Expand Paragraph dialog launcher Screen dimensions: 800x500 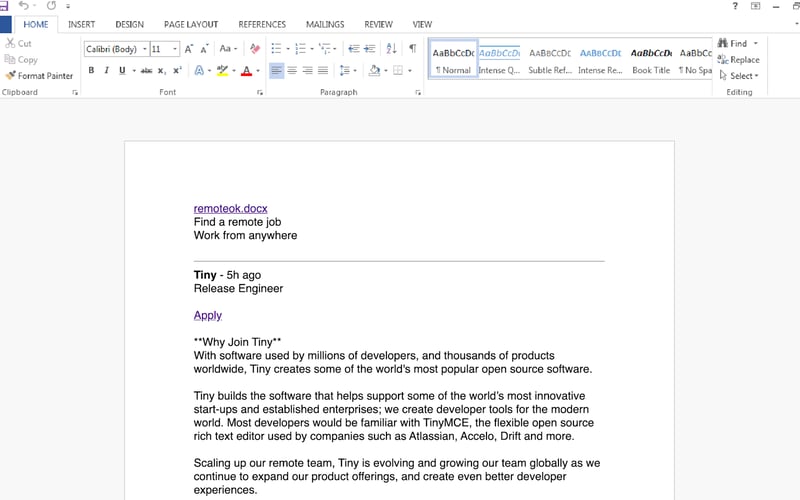tap(418, 92)
